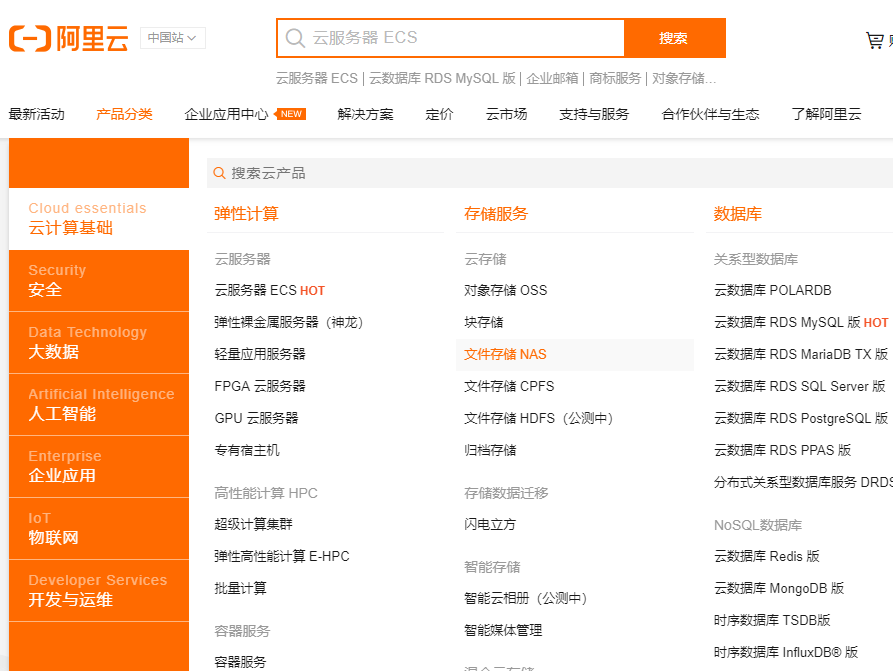The image size is (893, 671).
Task: Open 批量计算 product link
Action: pyautogui.click(x=240, y=588)
